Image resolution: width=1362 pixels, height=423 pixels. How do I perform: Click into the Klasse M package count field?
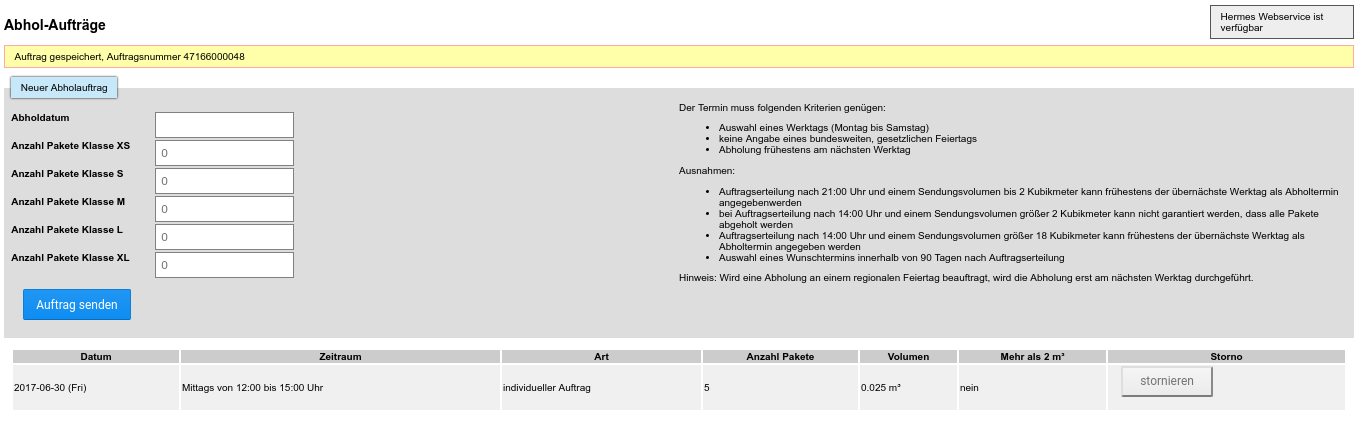[224, 209]
